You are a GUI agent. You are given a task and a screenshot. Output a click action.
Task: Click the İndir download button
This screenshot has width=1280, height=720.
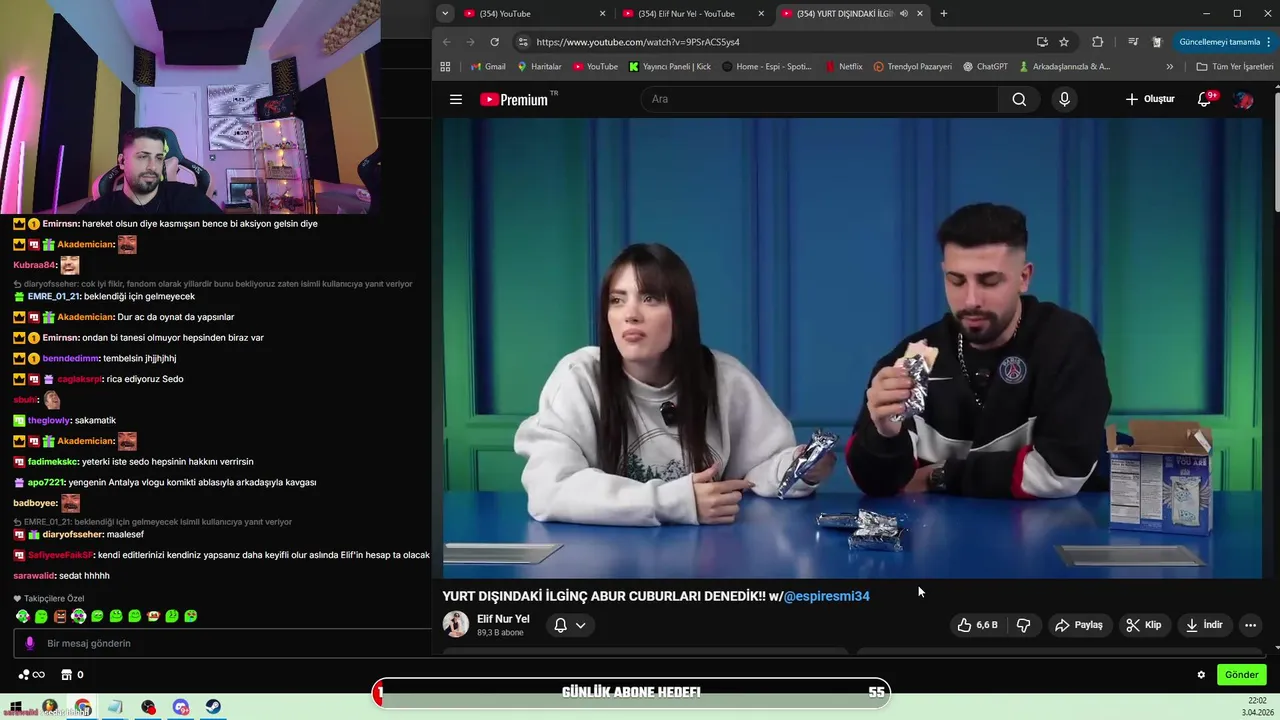[x=1204, y=625]
